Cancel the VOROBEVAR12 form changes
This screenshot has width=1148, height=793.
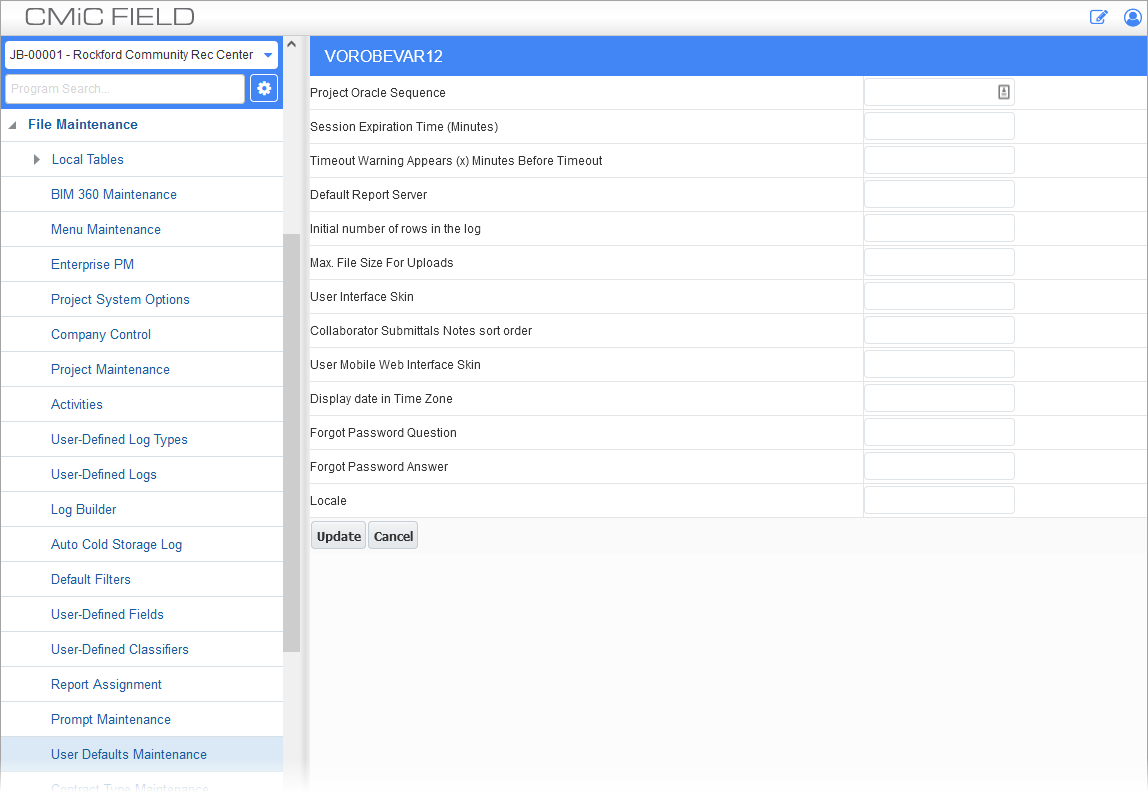pos(392,535)
